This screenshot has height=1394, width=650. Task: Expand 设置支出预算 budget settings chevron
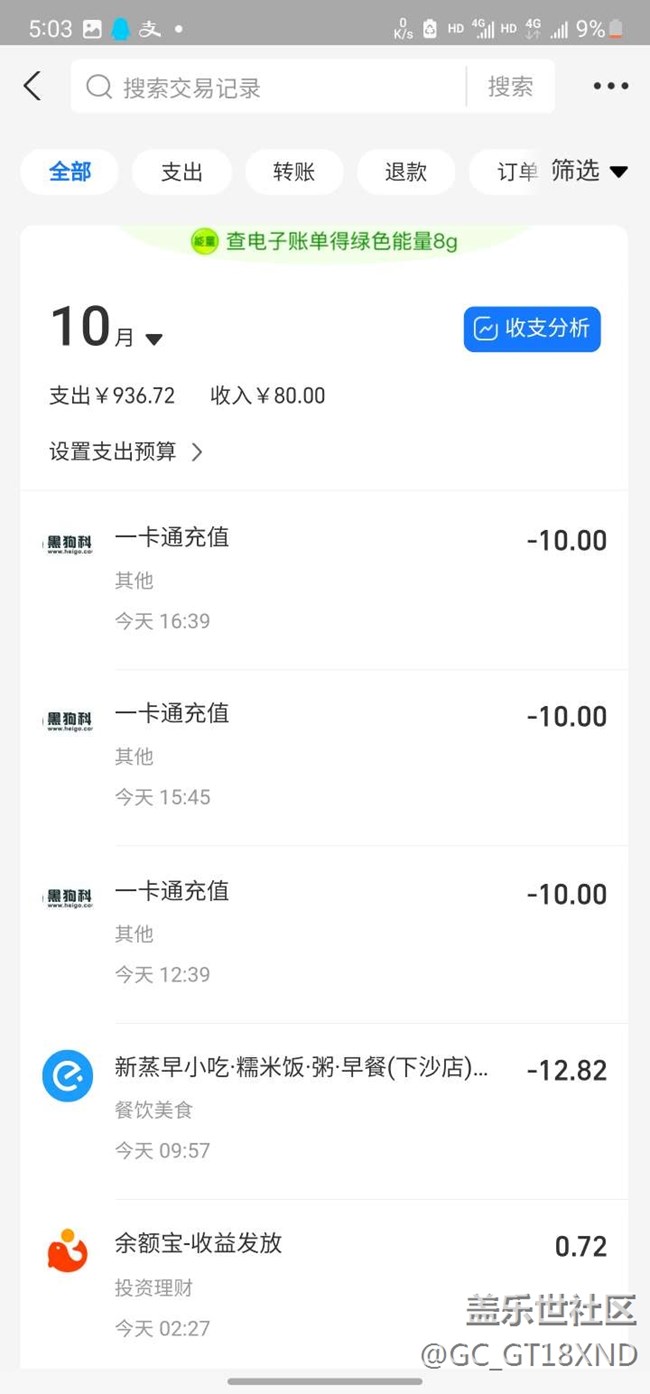point(197,452)
